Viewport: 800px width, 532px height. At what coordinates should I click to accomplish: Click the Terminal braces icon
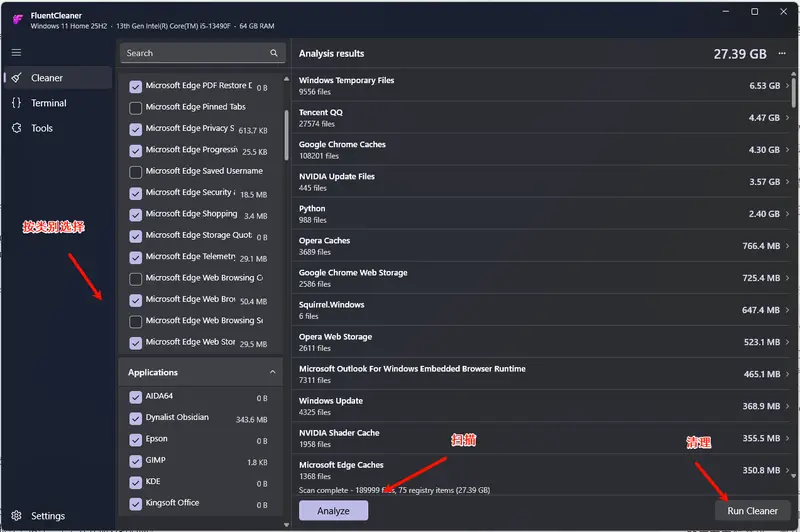[16, 103]
